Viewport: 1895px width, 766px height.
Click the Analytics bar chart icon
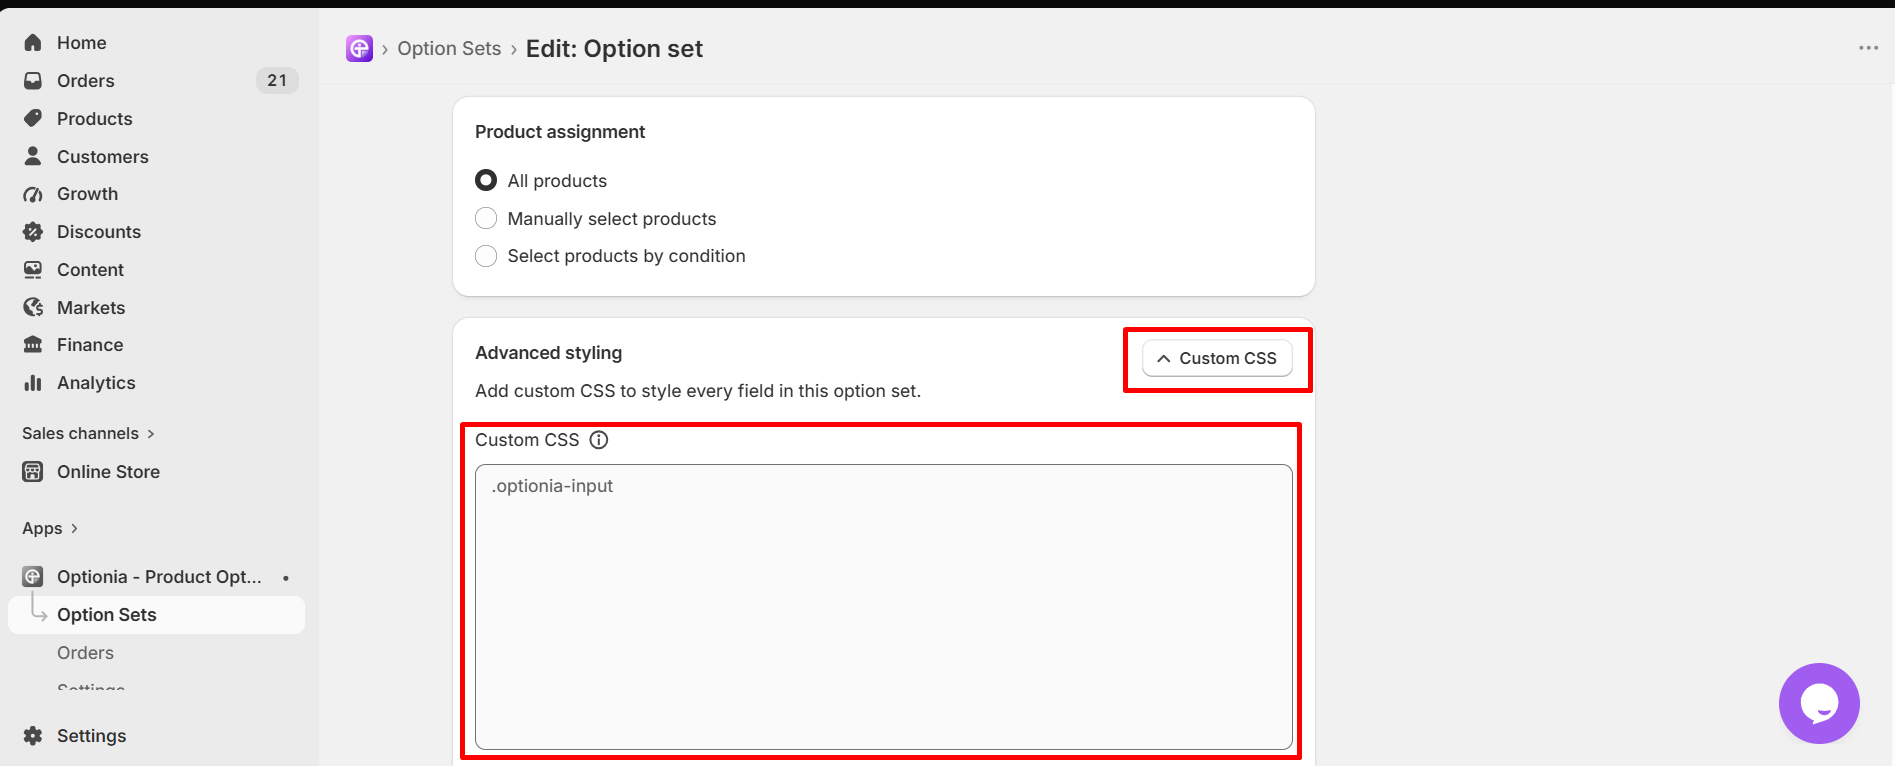[33, 382]
